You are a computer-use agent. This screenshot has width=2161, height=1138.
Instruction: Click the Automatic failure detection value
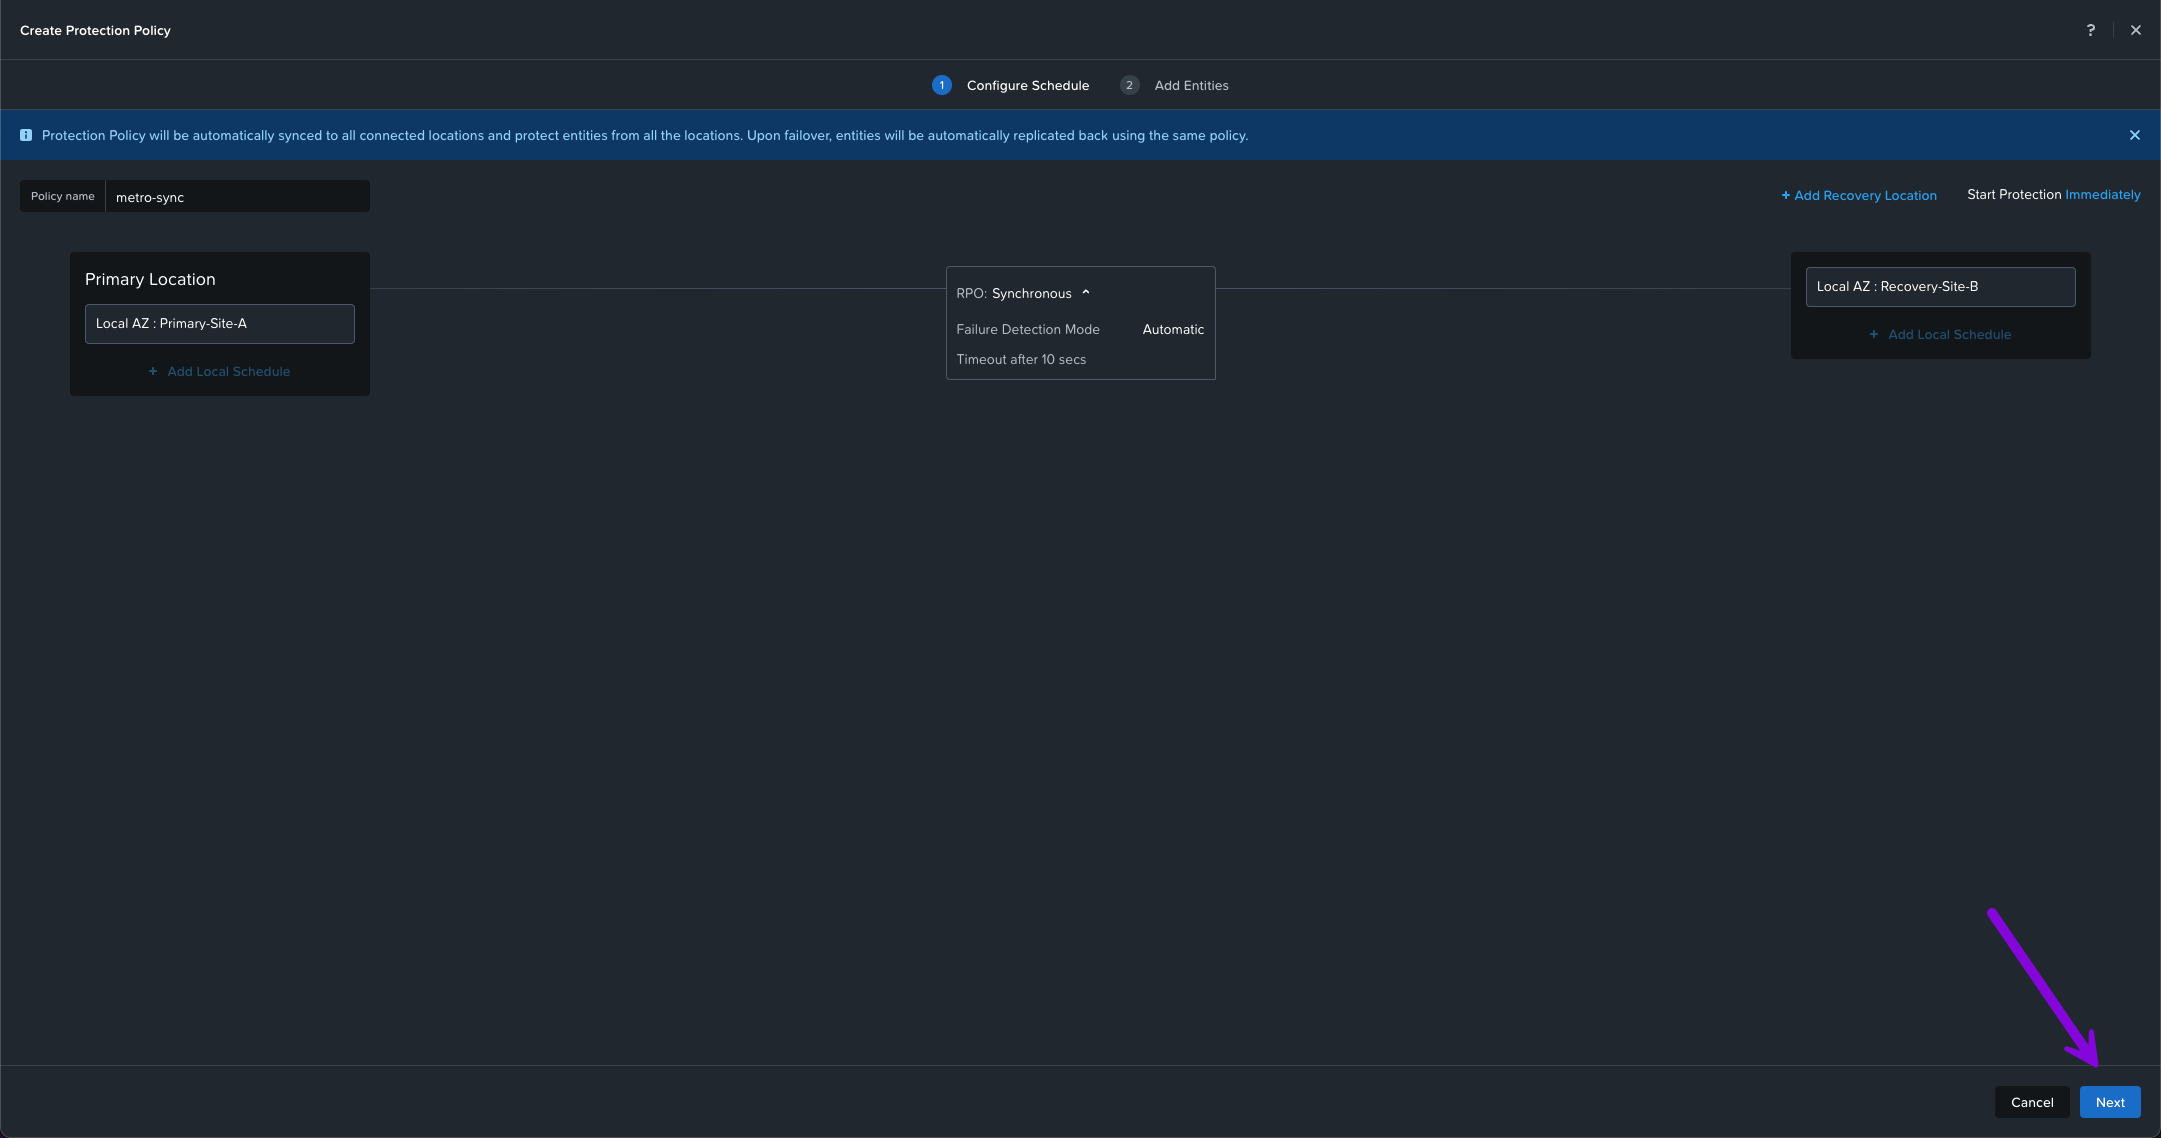[1173, 329]
